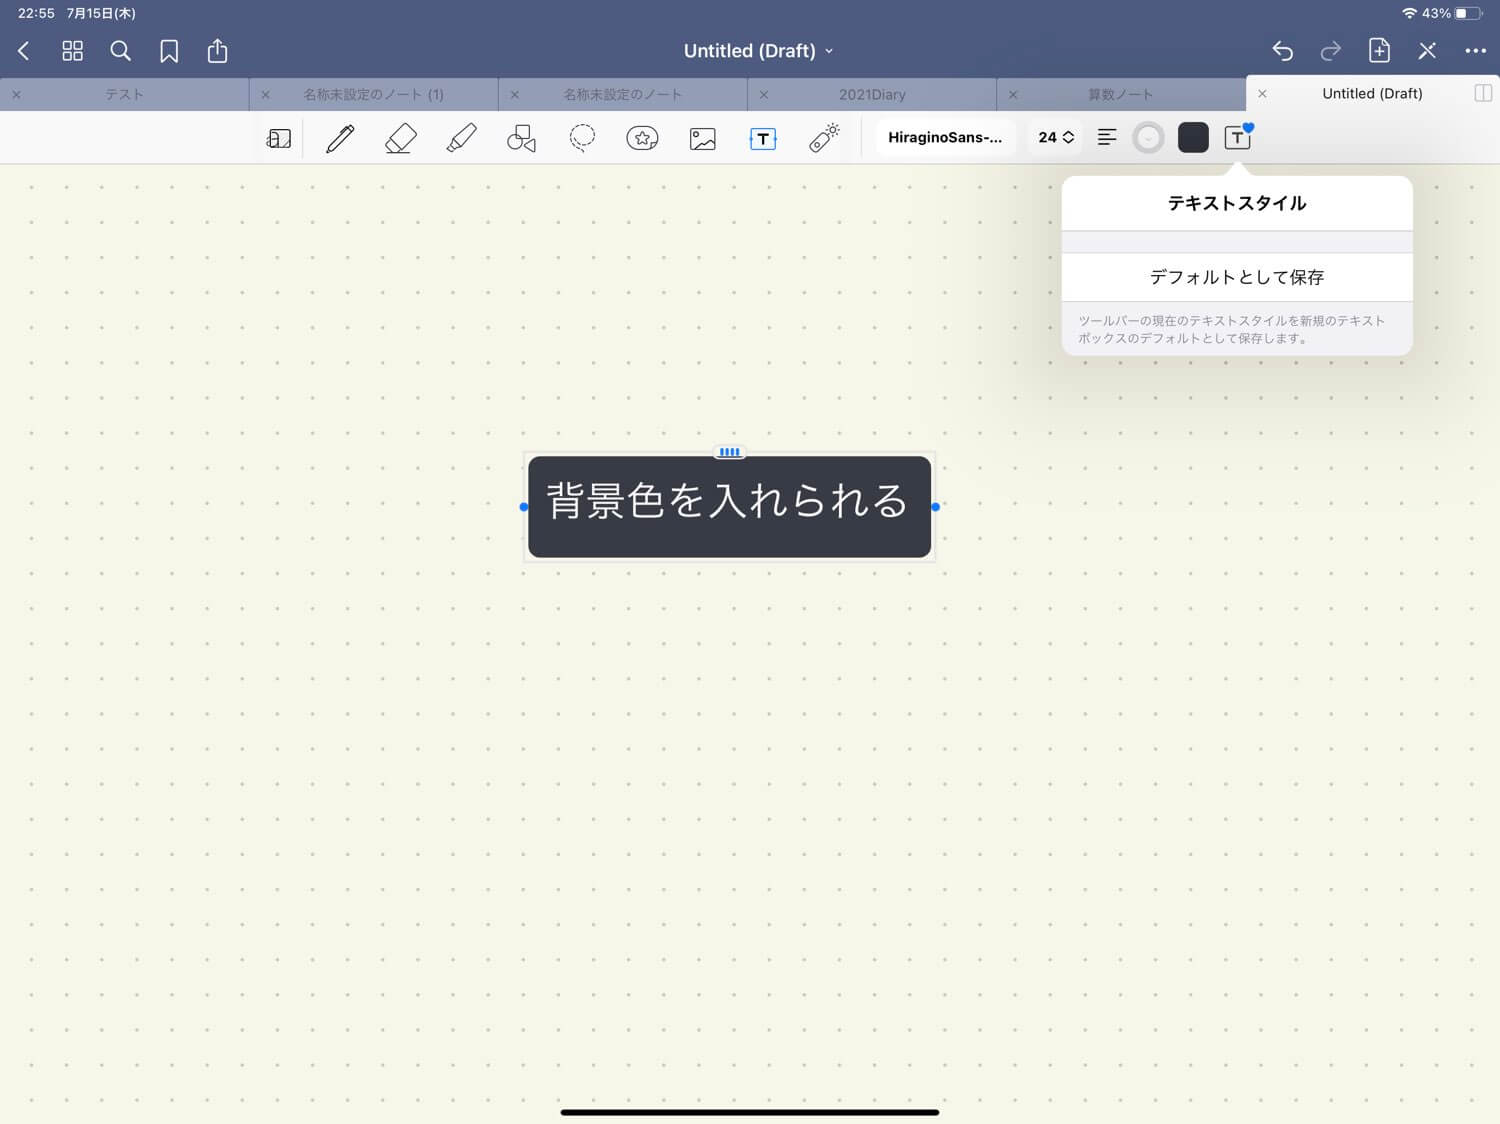
Task: Select the Laser pointer tool
Action: [824, 138]
